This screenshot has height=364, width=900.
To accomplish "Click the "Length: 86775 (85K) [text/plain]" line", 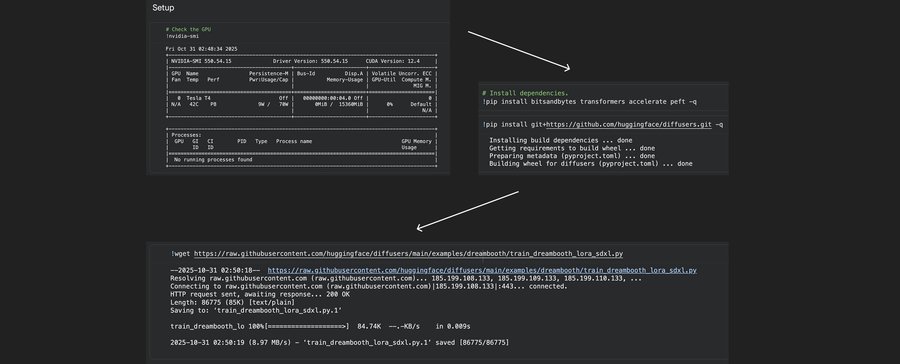I will [x=232, y=302].
